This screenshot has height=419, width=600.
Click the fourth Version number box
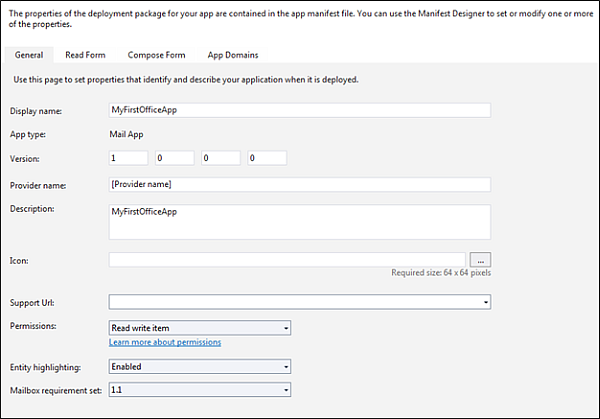click(266, 158)
